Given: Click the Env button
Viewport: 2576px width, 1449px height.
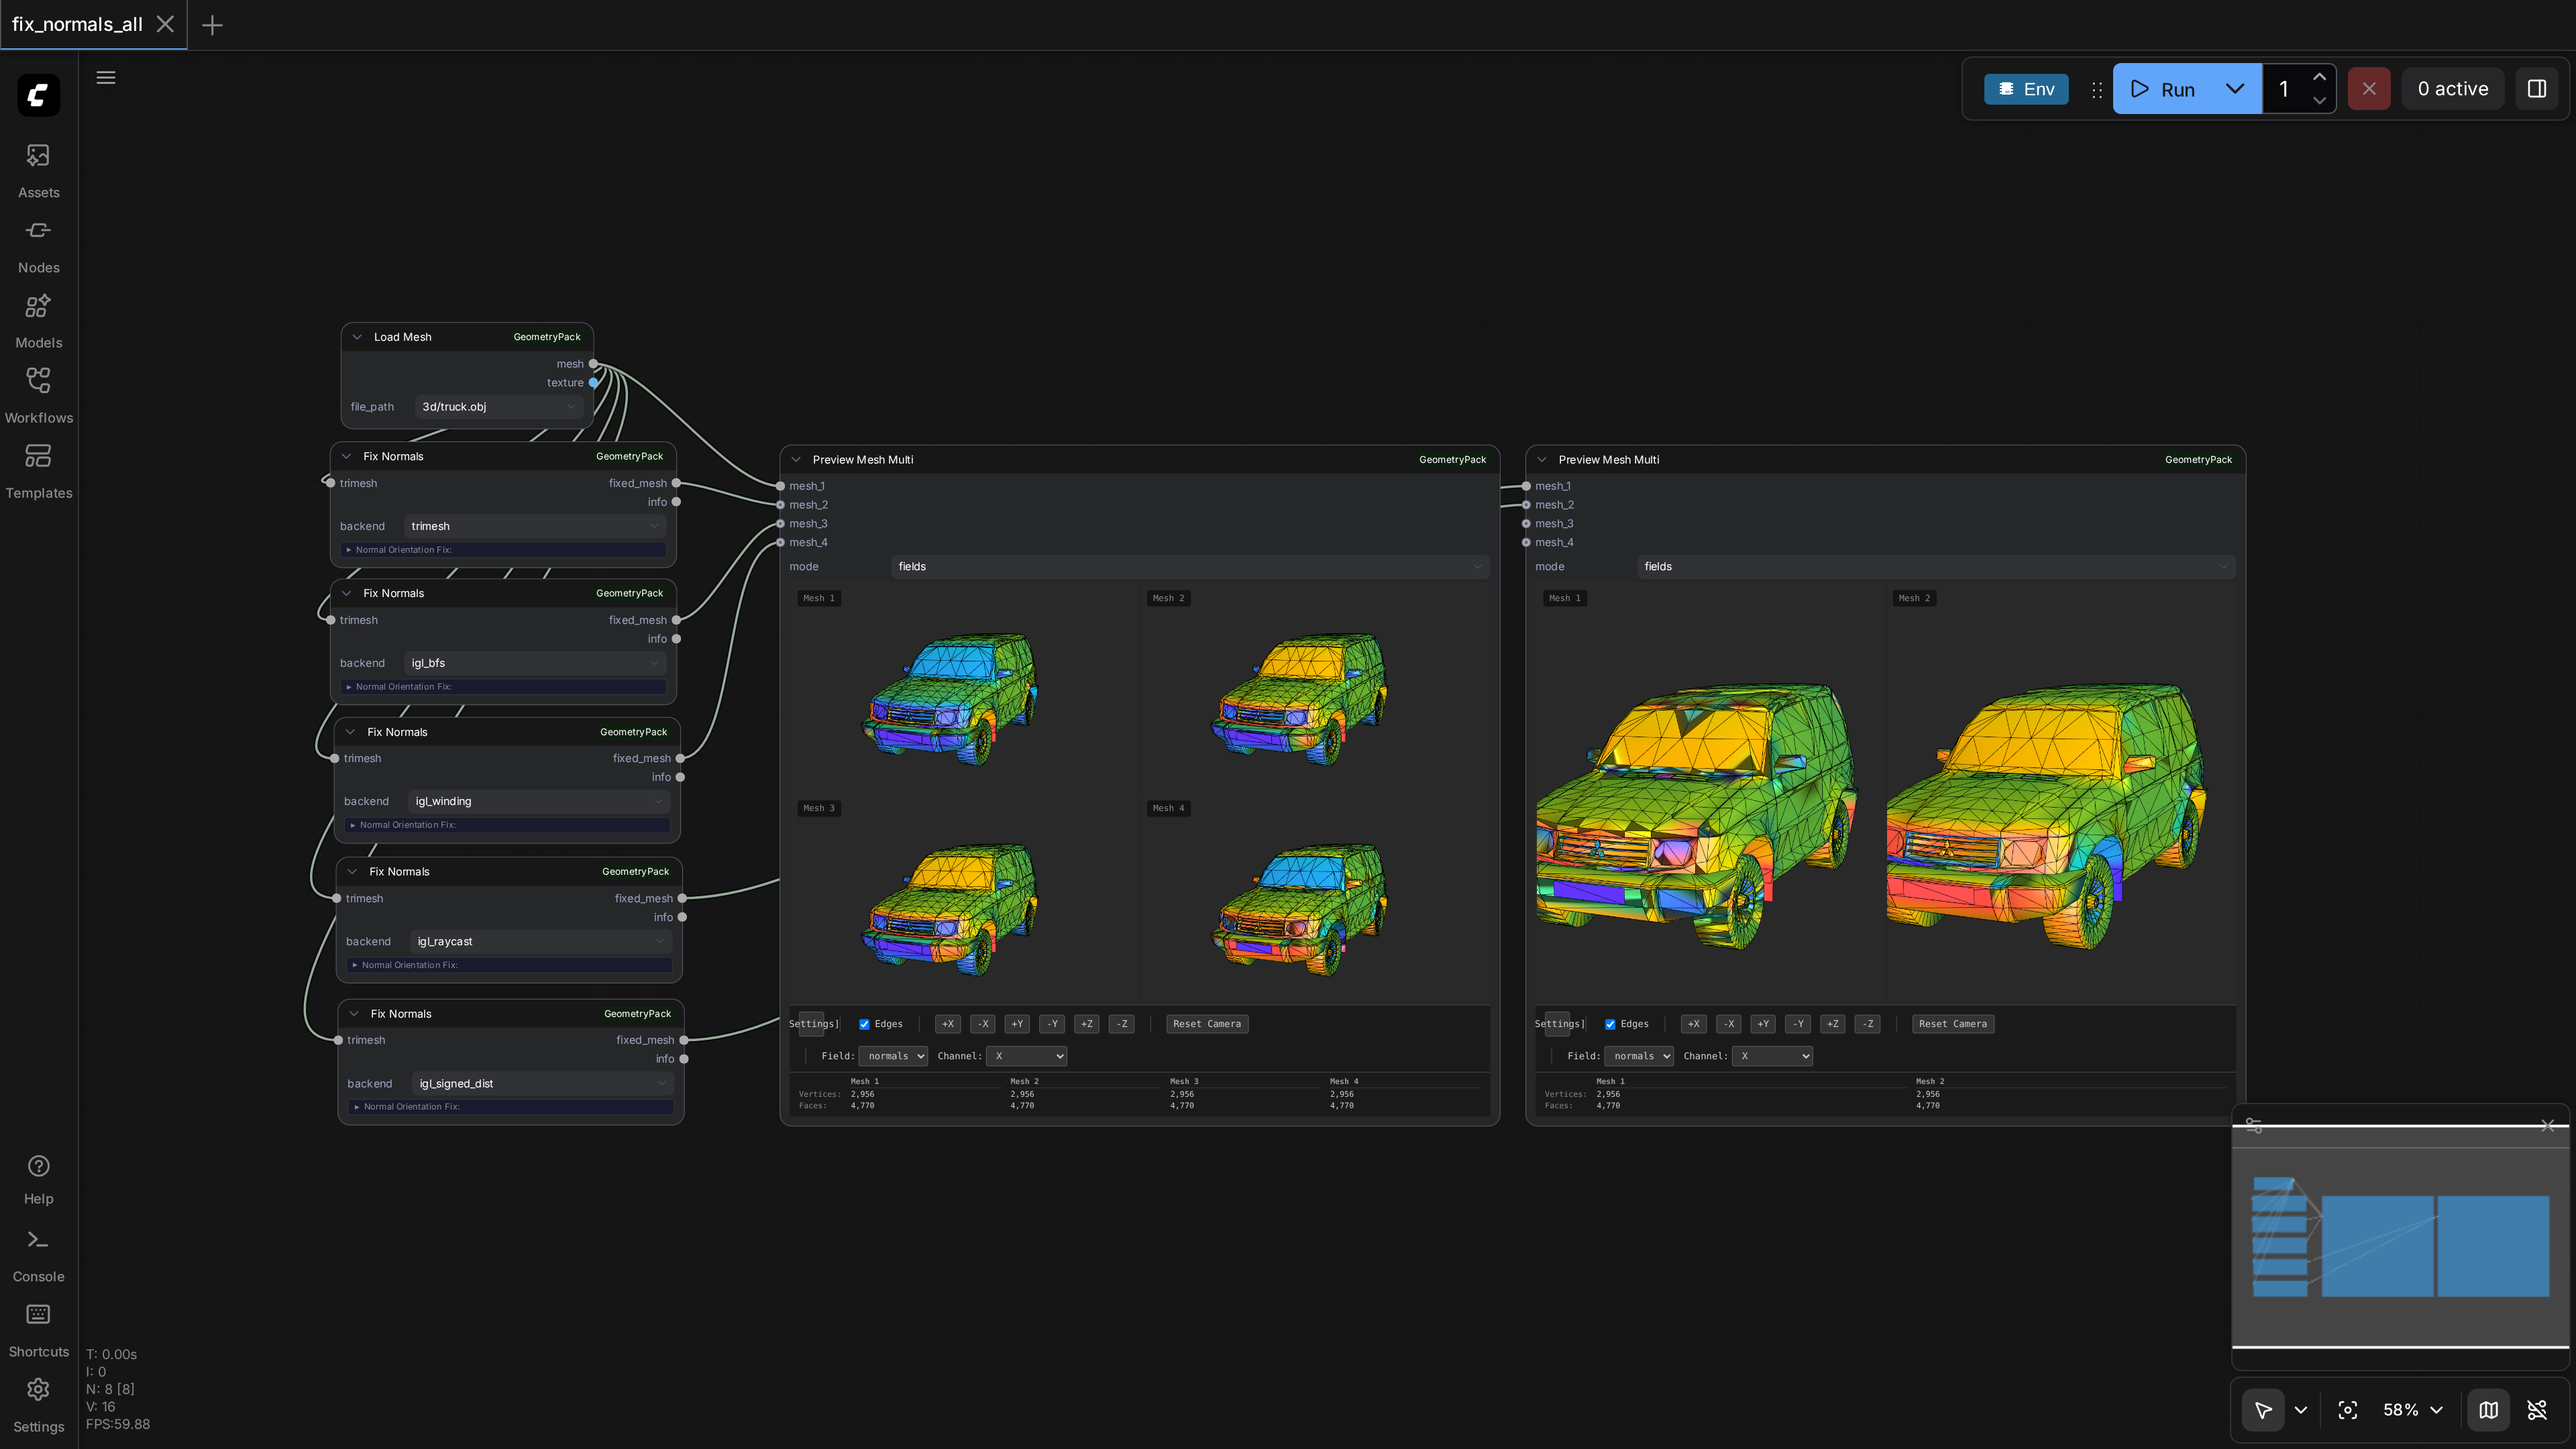Looking at the screenshot, I should 2026,89.
